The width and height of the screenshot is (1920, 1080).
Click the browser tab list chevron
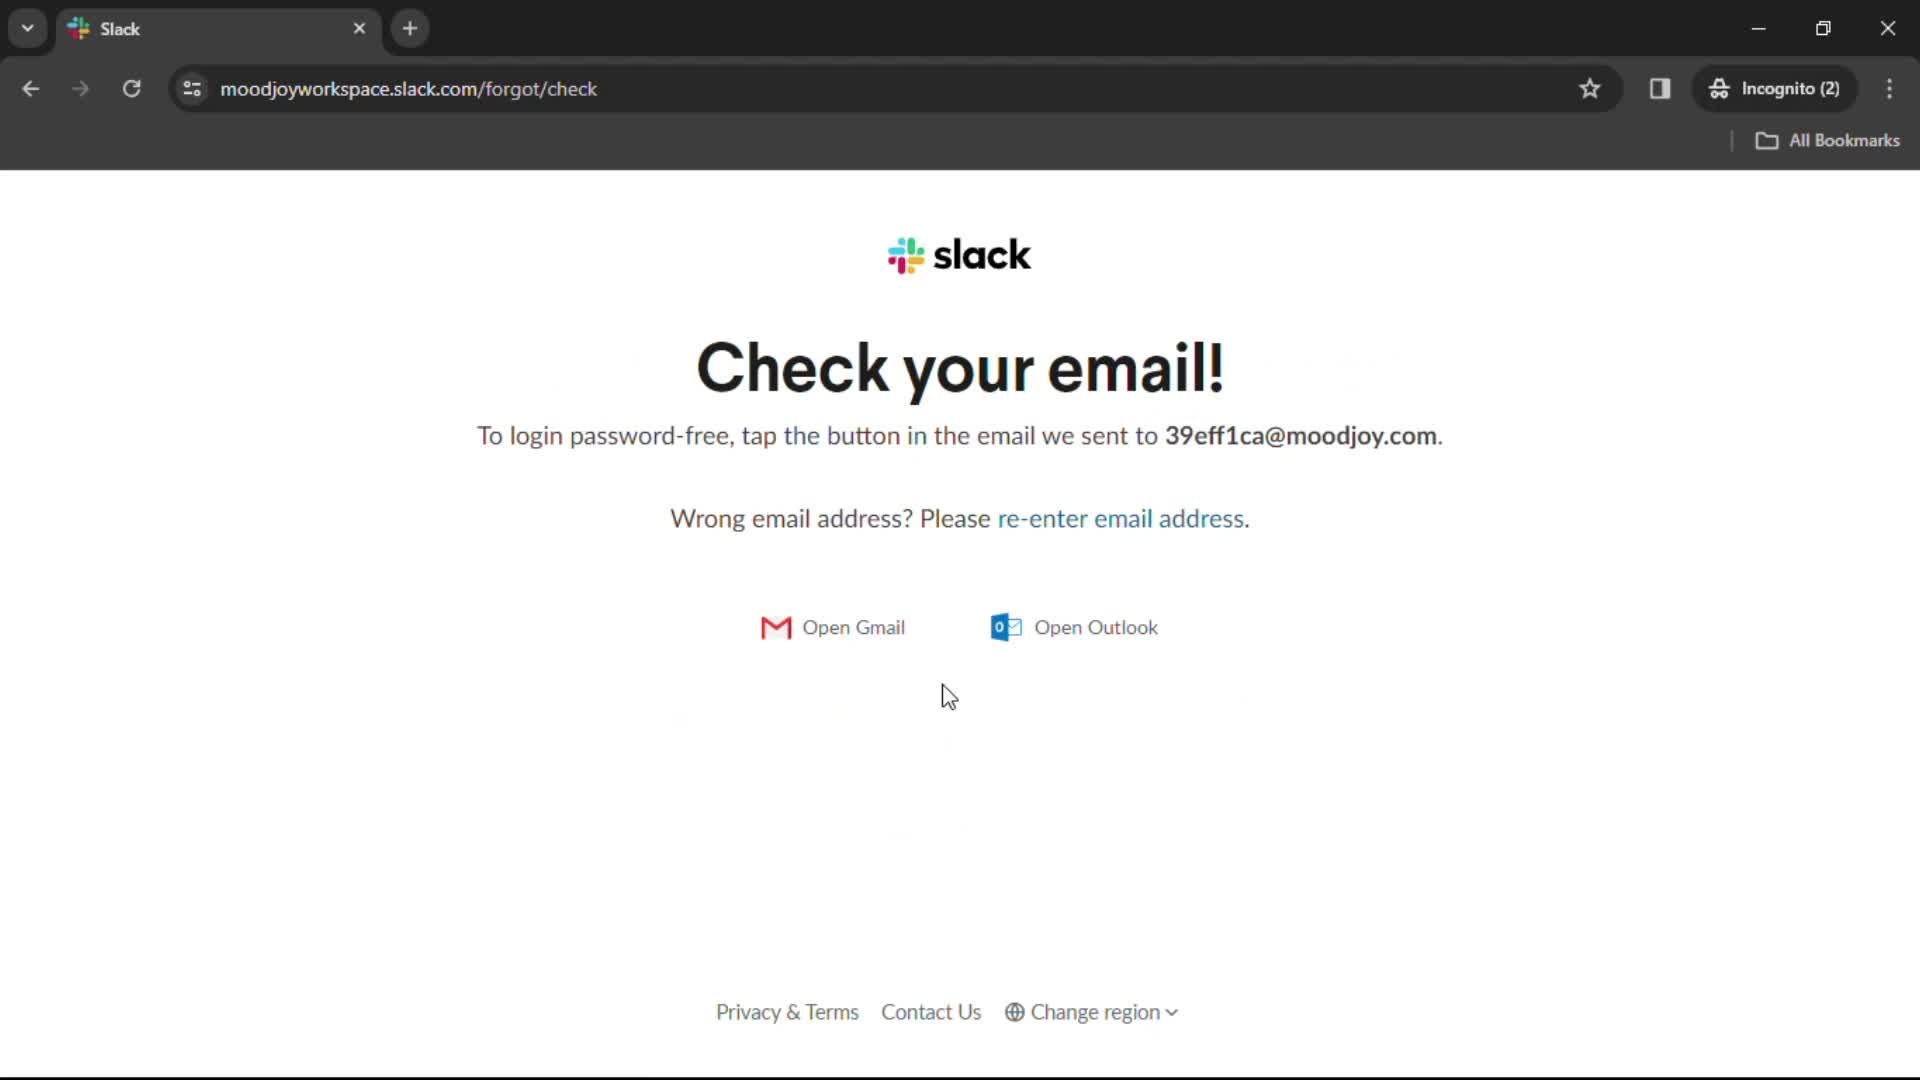(x=28, y=29)
